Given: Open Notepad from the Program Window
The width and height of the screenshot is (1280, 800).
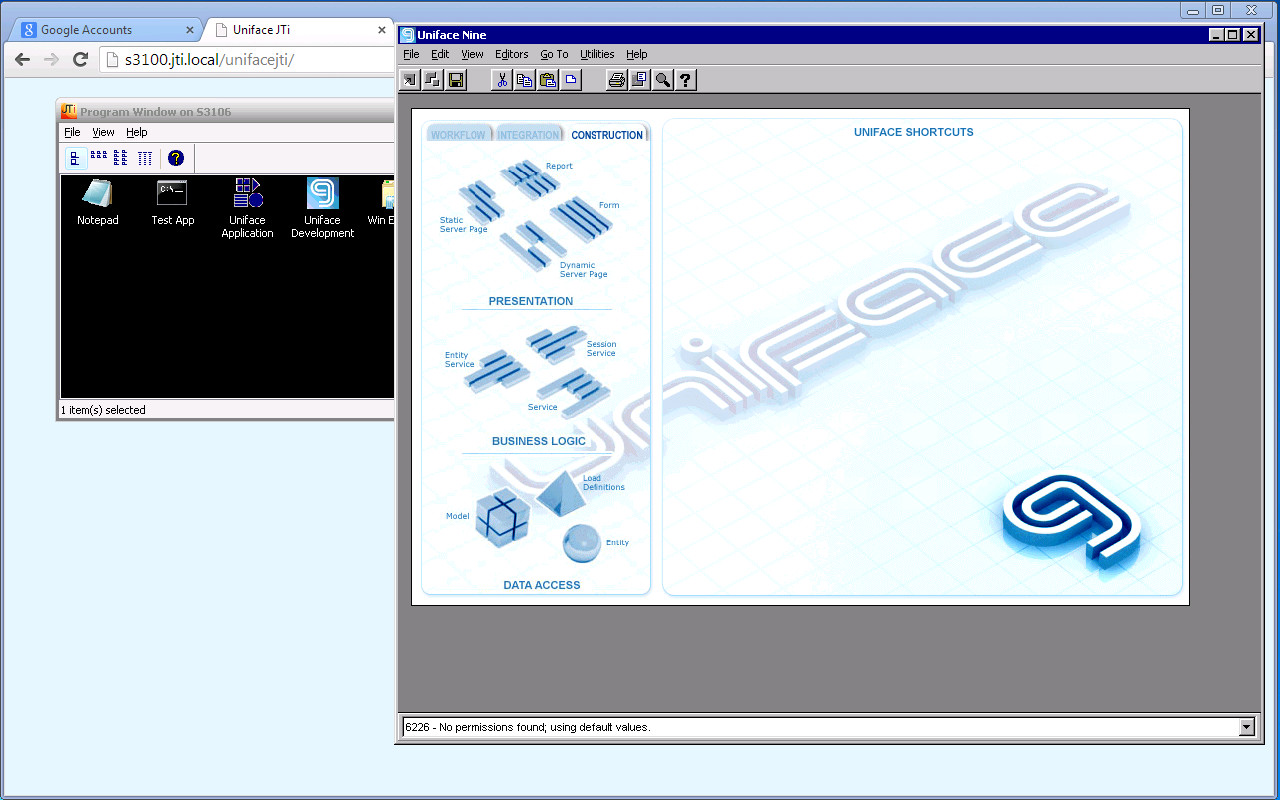Looking at the screenshot, I should pyautogui.click(x=97, y=196).
